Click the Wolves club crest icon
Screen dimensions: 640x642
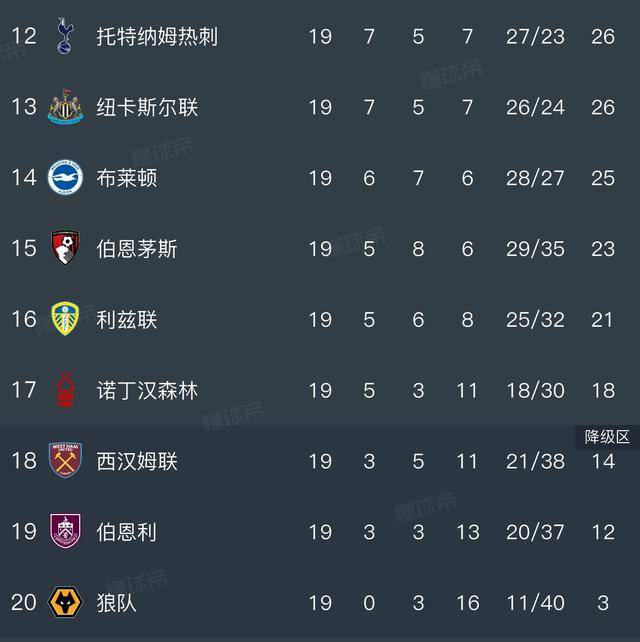pyautogui.click(x=65, y=603)
